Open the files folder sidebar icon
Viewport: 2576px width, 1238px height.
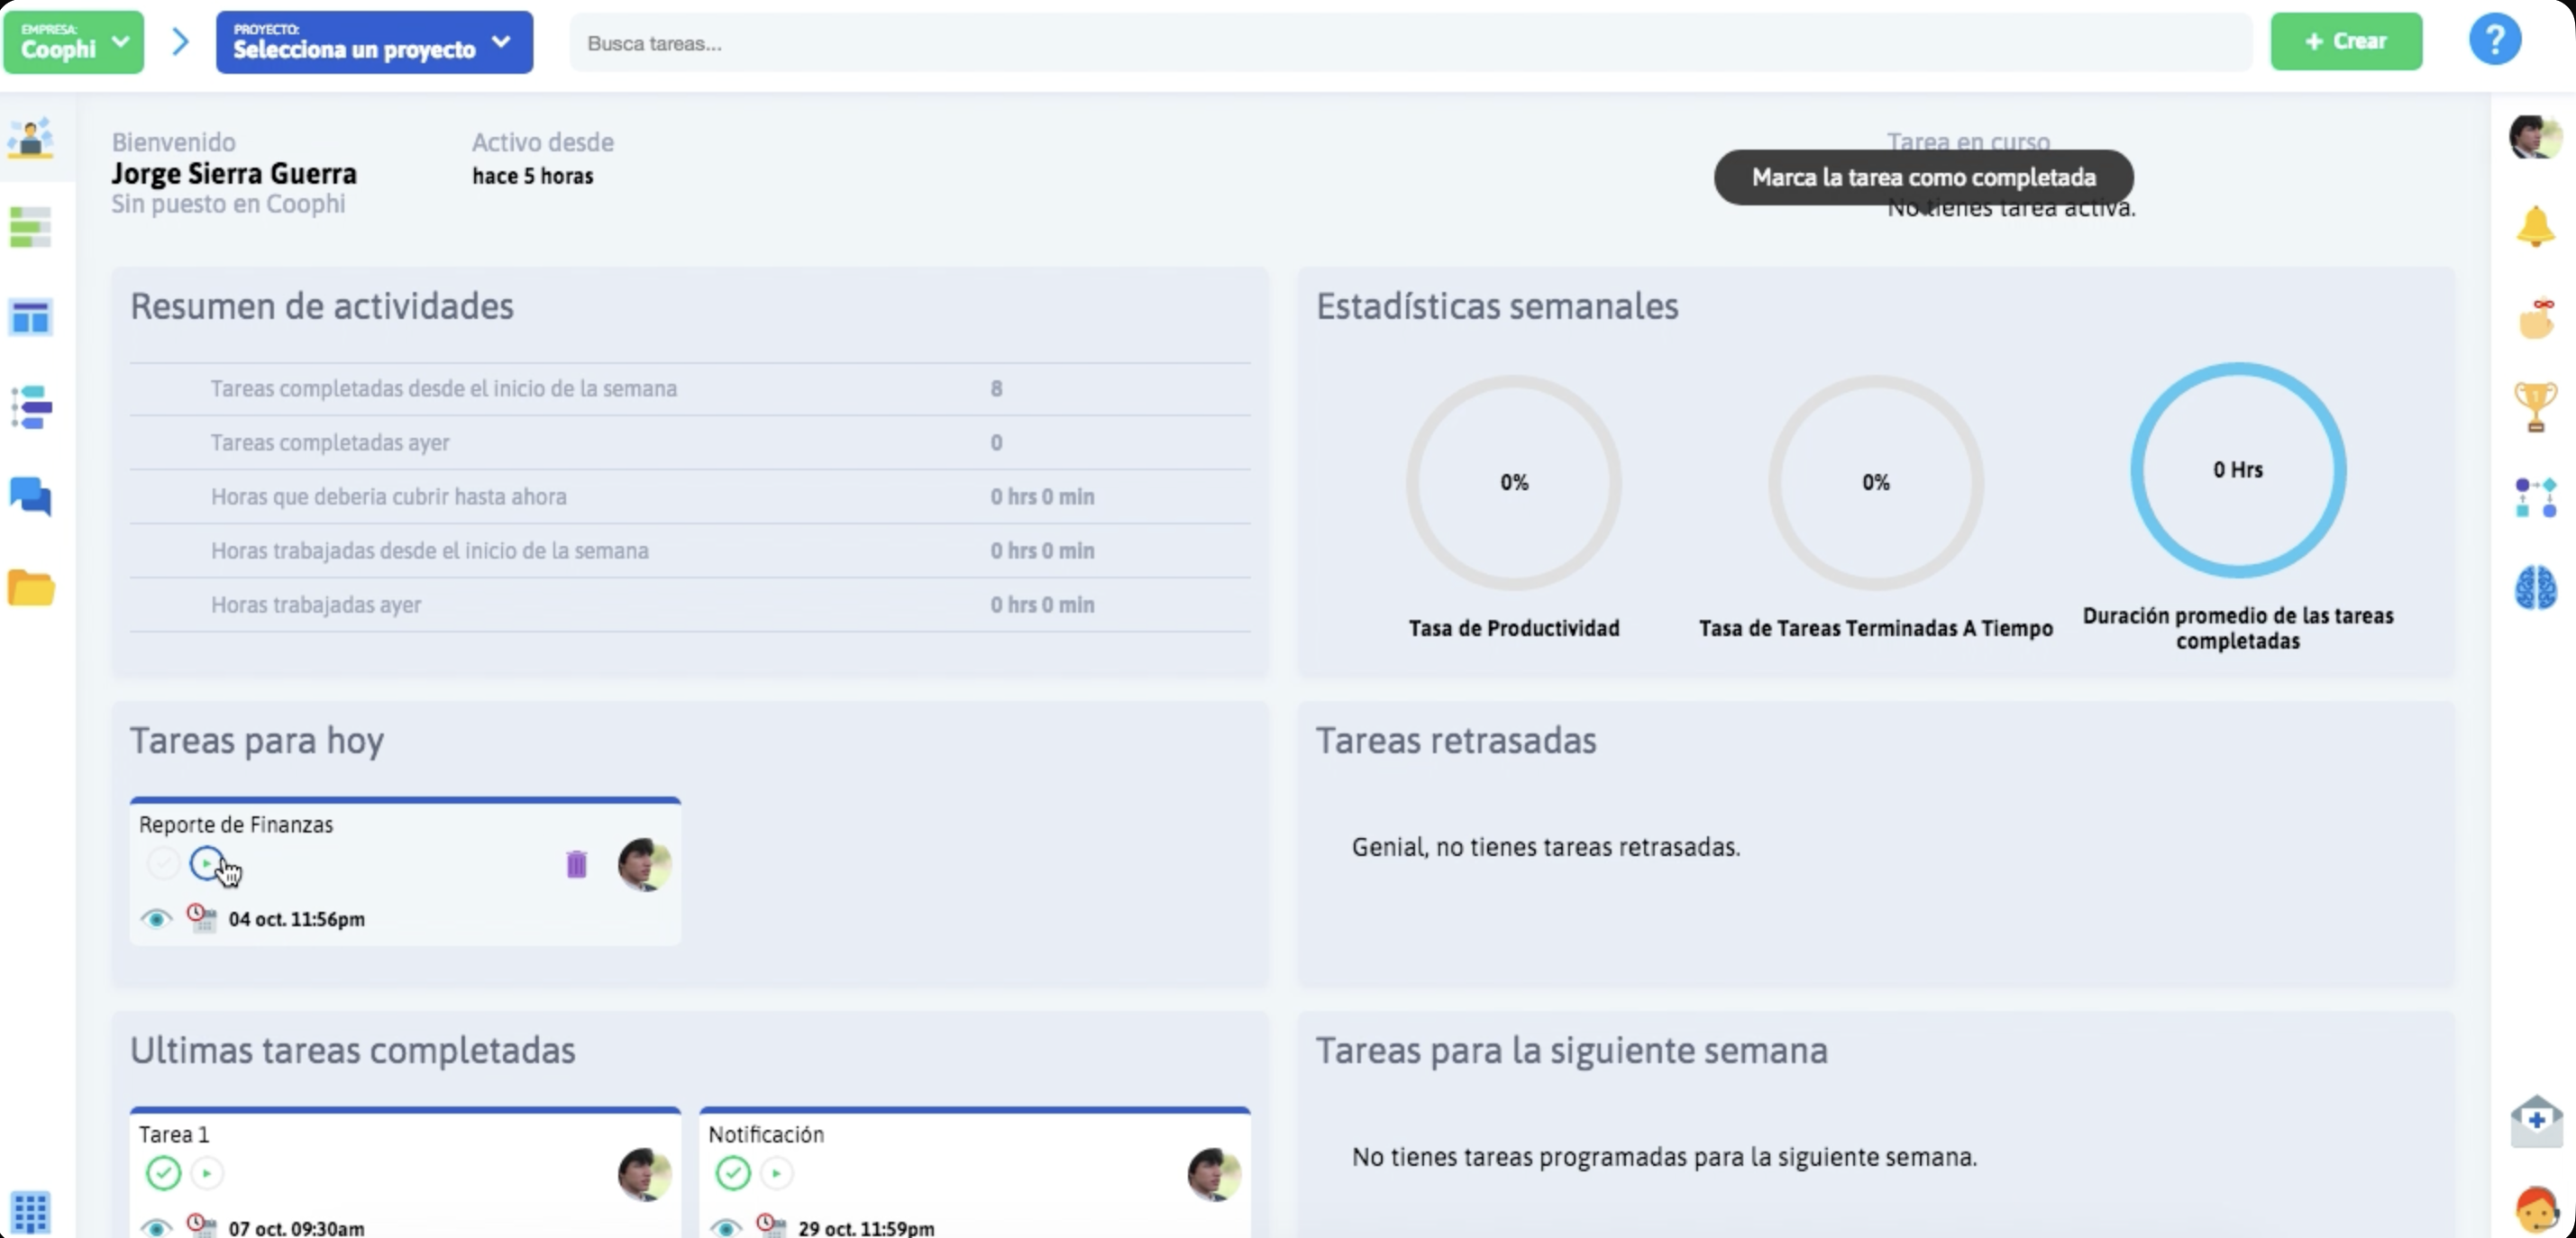(31, 588)
